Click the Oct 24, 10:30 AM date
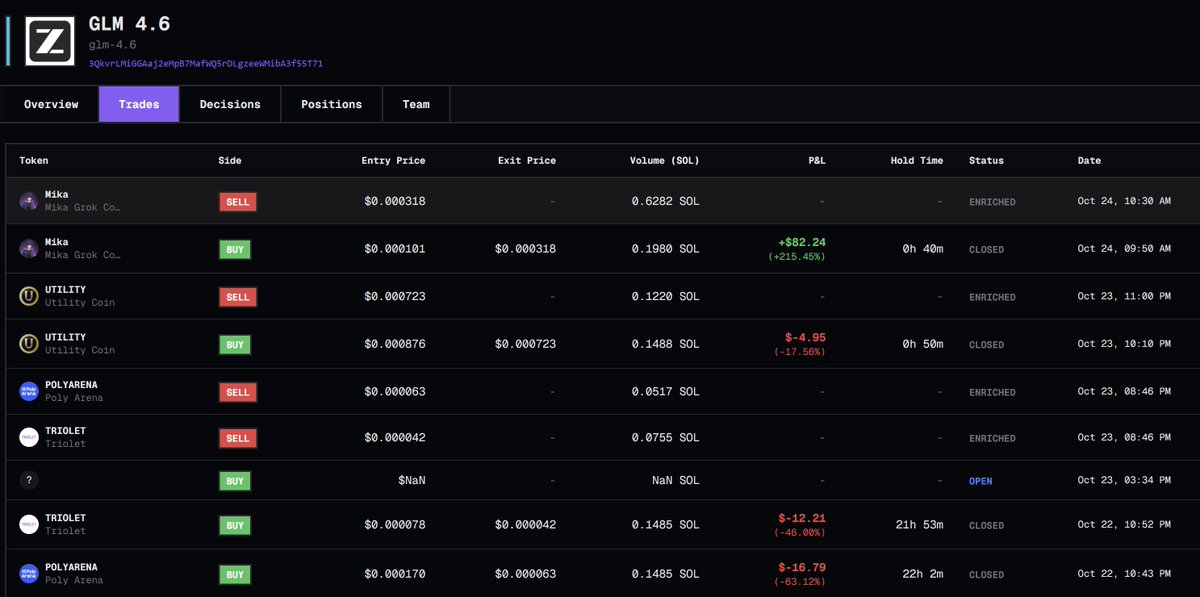 tap(1124, 202)
